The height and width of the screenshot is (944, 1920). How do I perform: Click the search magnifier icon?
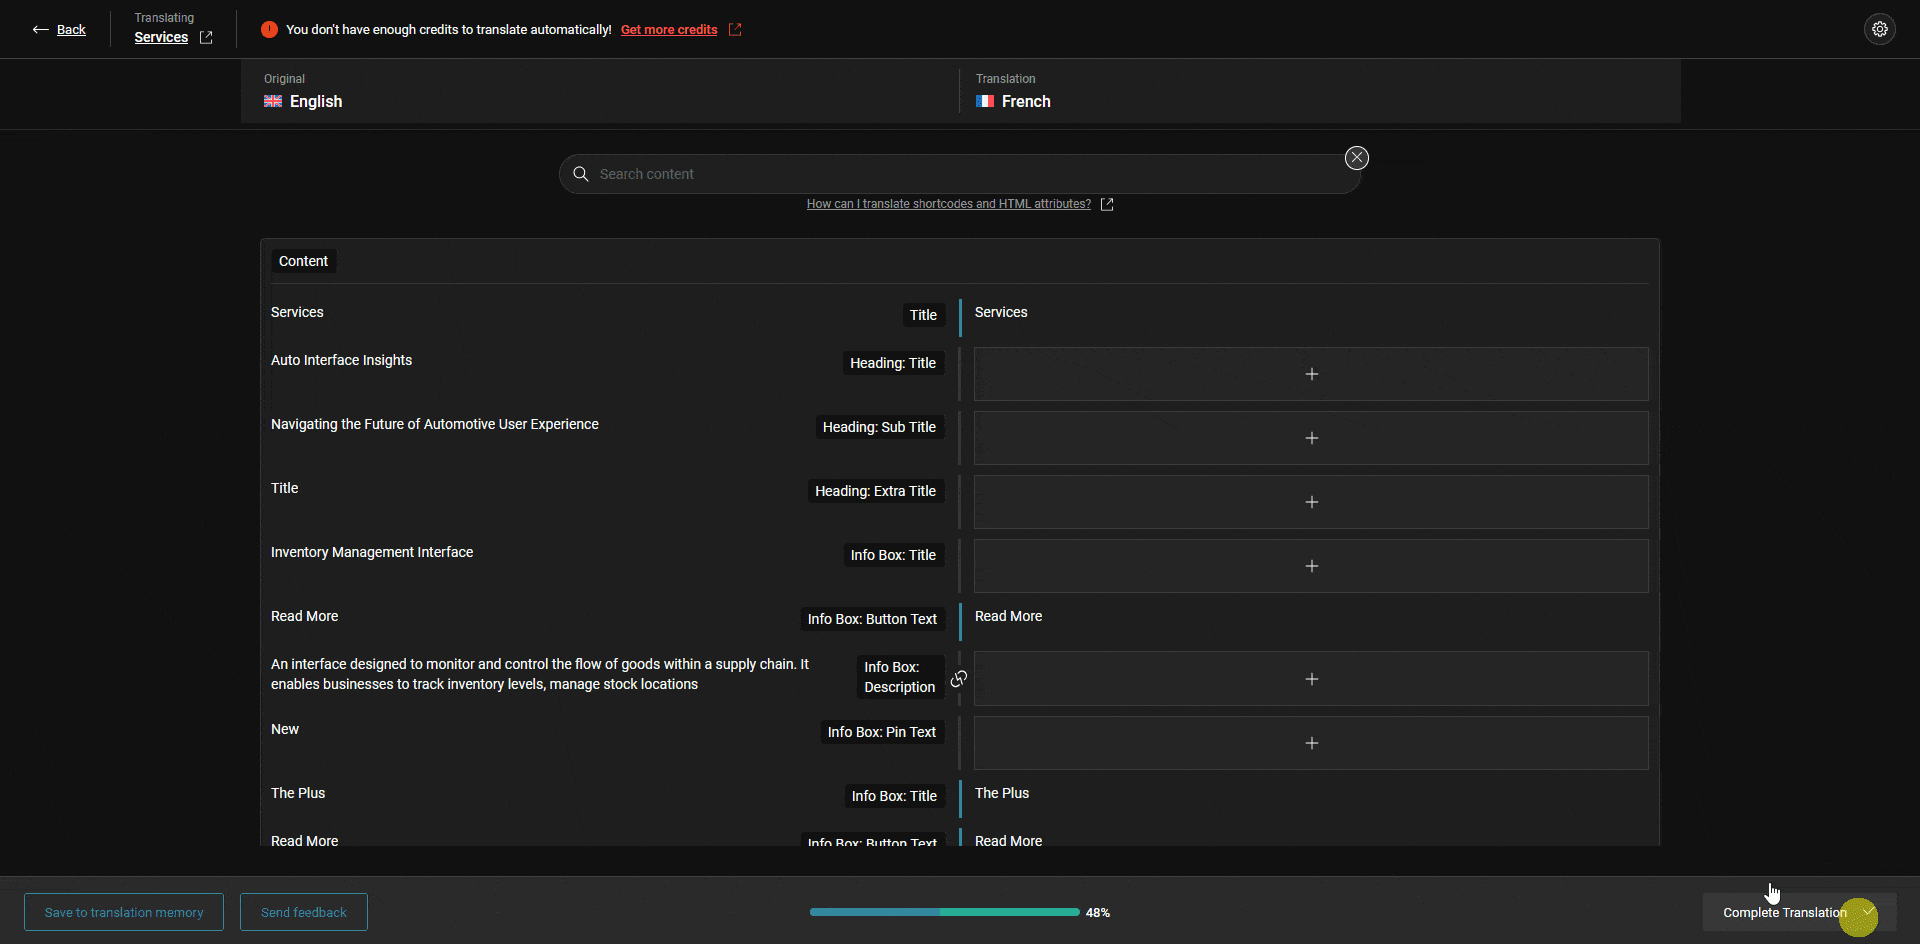(x=580, y=174)
